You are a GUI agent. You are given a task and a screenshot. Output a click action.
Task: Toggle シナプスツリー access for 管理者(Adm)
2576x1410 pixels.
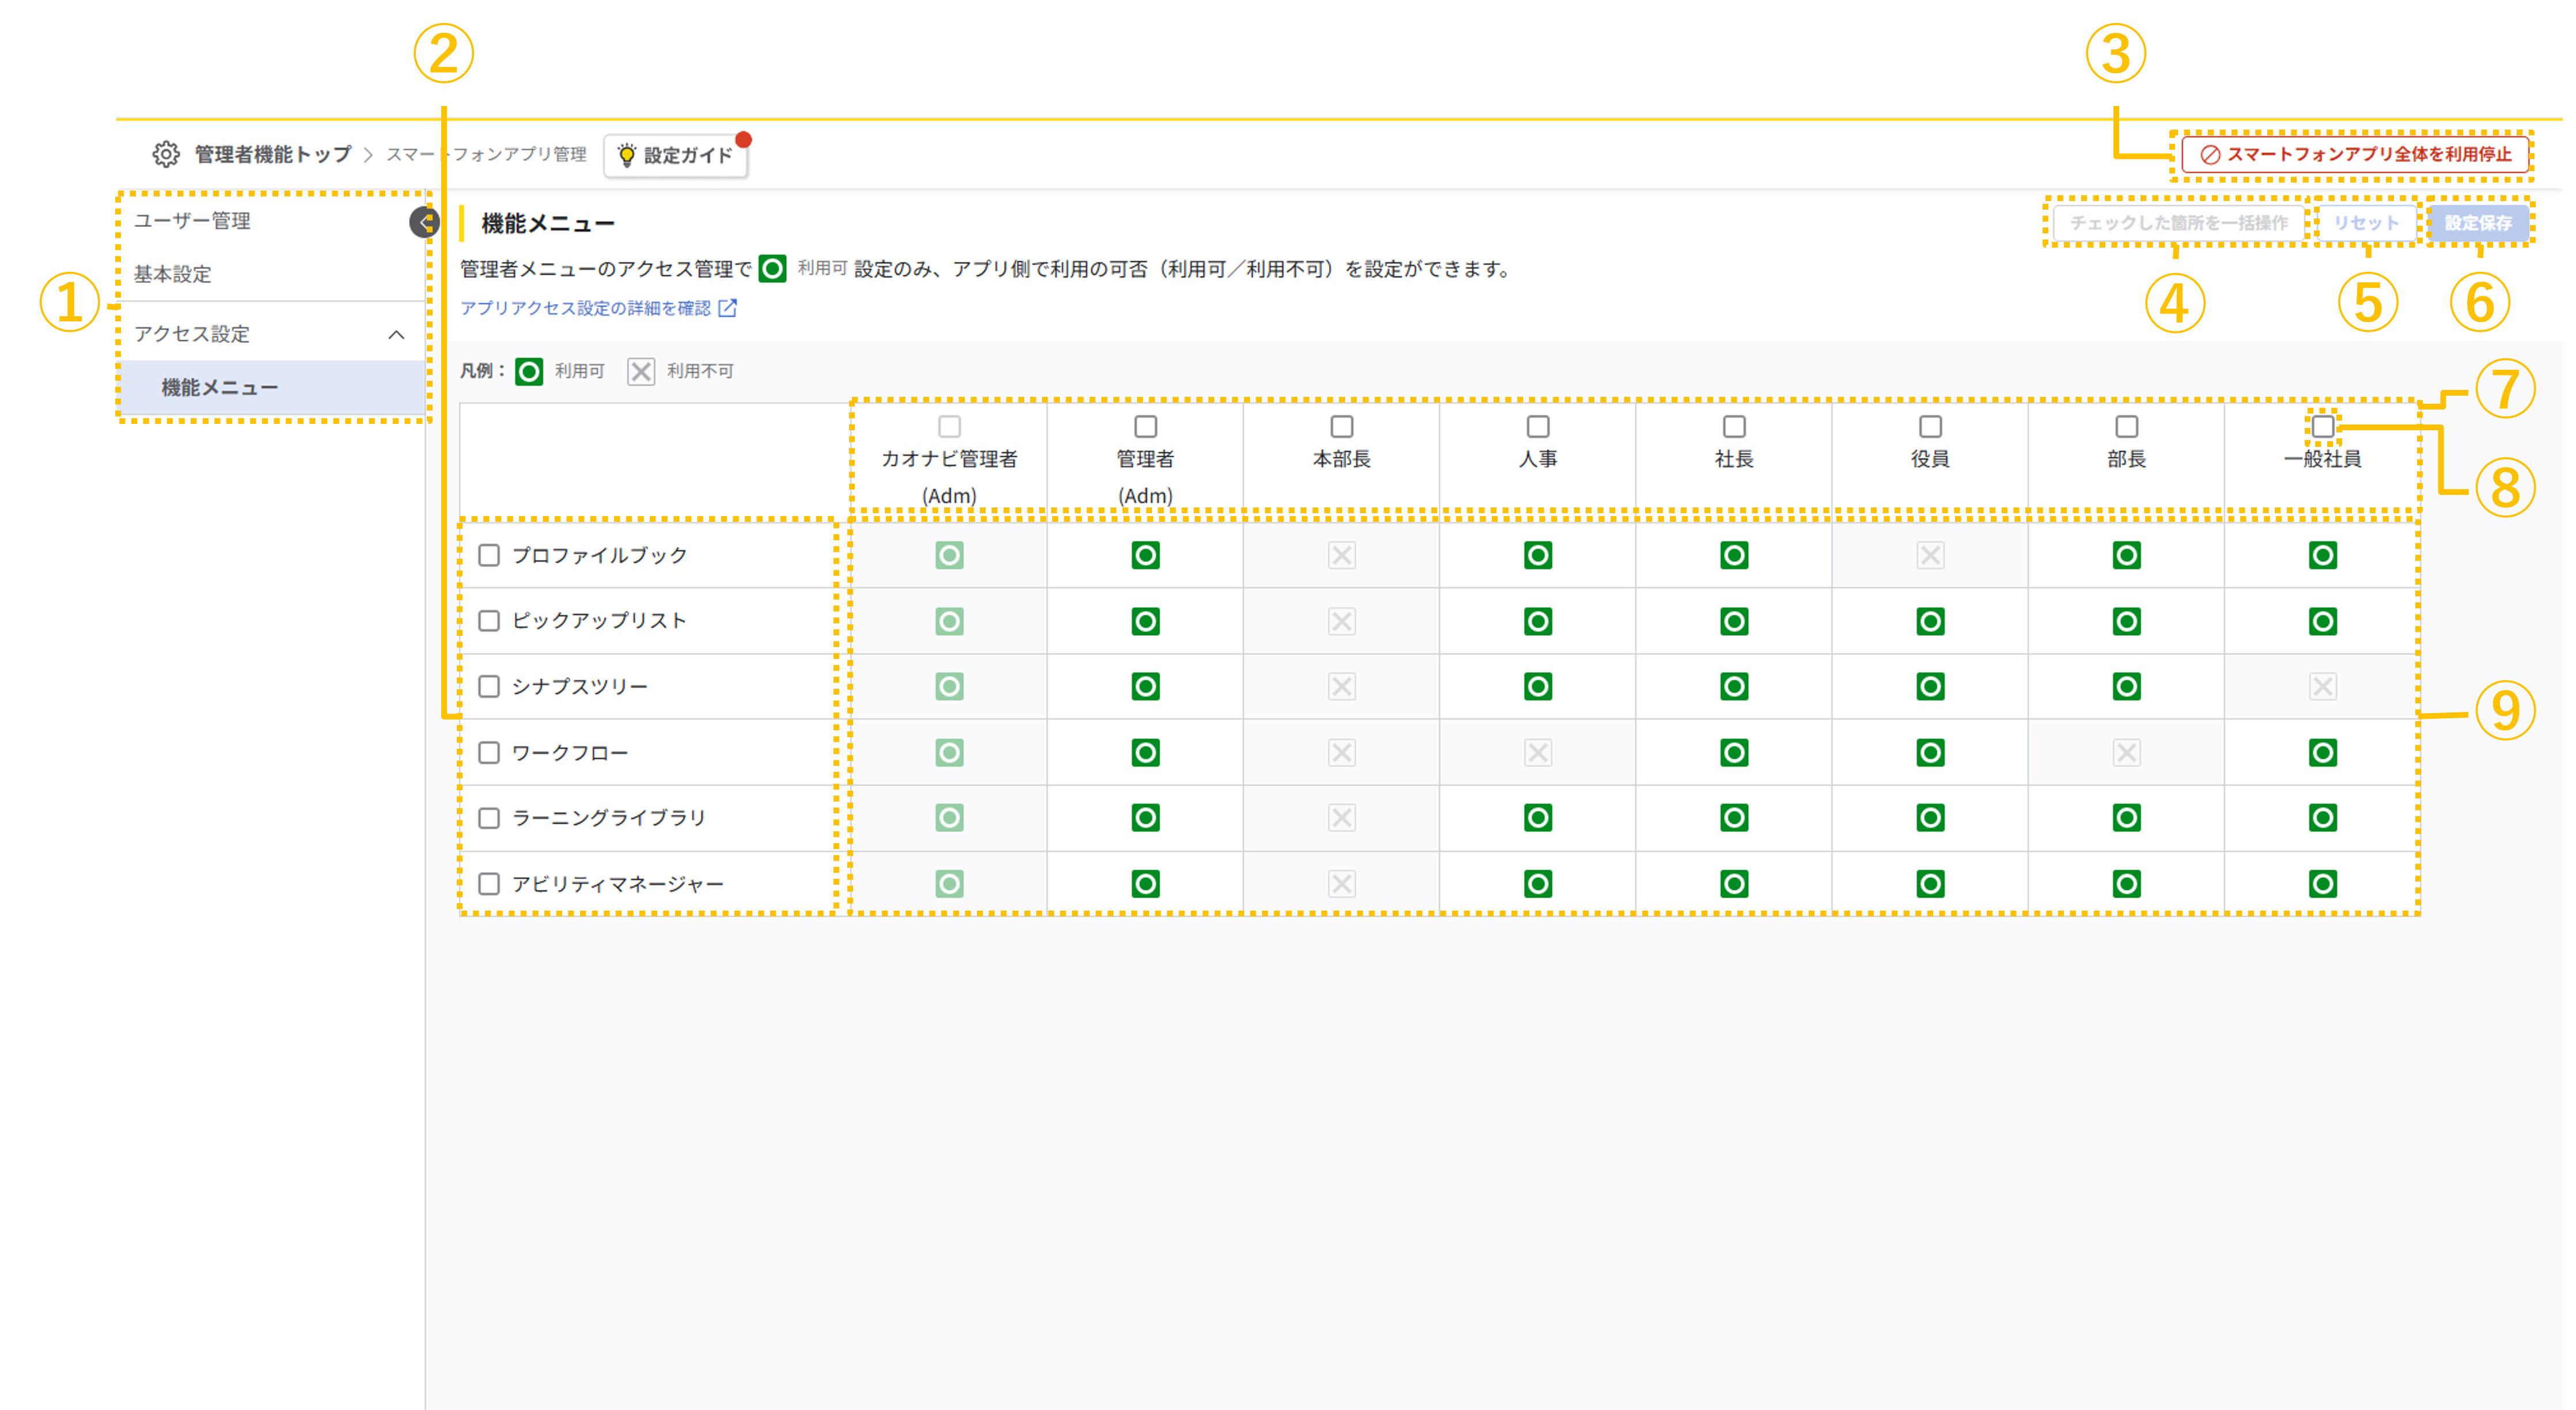coord(1145,686)
